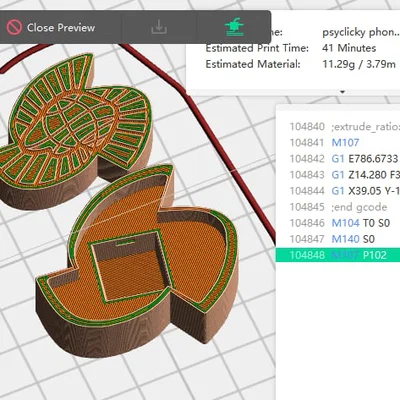Select highlighted line 104848 P102
The height and width of the screenshot is (400, 400).
coord(338,255)
